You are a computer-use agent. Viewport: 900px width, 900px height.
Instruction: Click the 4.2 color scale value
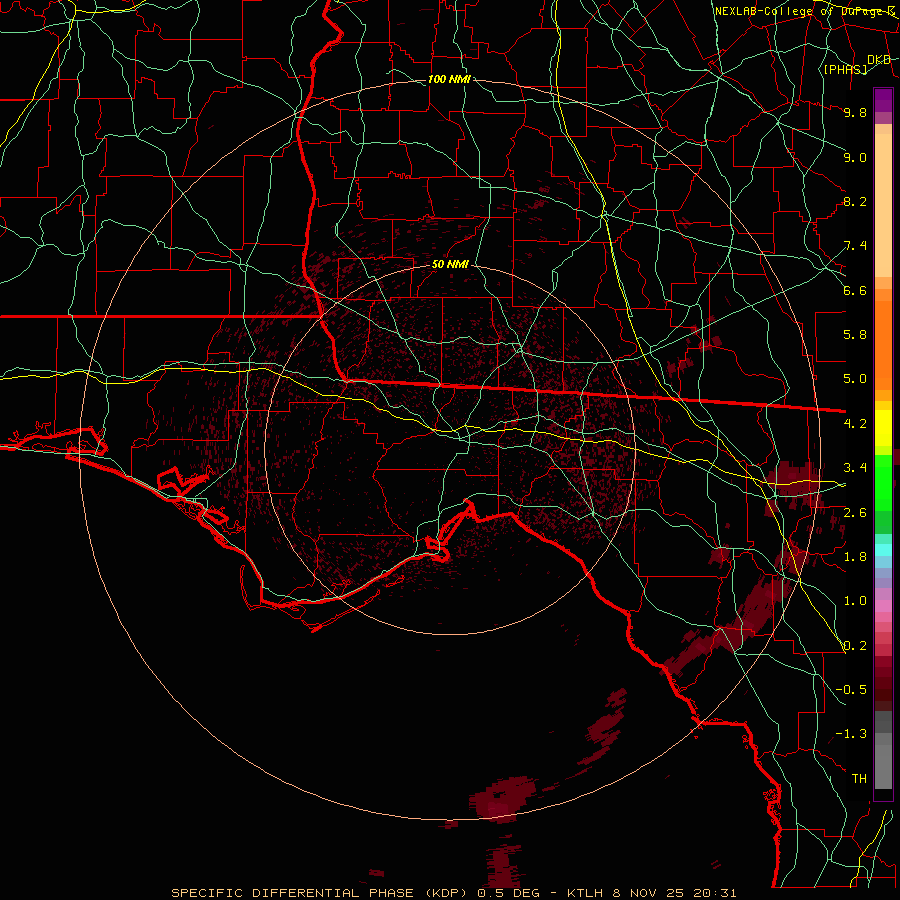coord(855,424)
